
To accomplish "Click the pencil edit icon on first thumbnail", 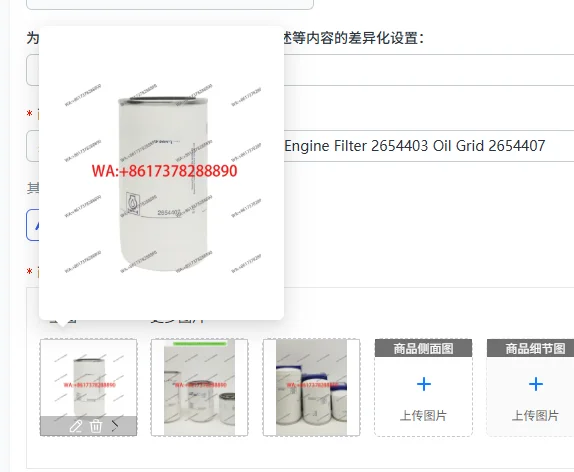I will (75, 426).
